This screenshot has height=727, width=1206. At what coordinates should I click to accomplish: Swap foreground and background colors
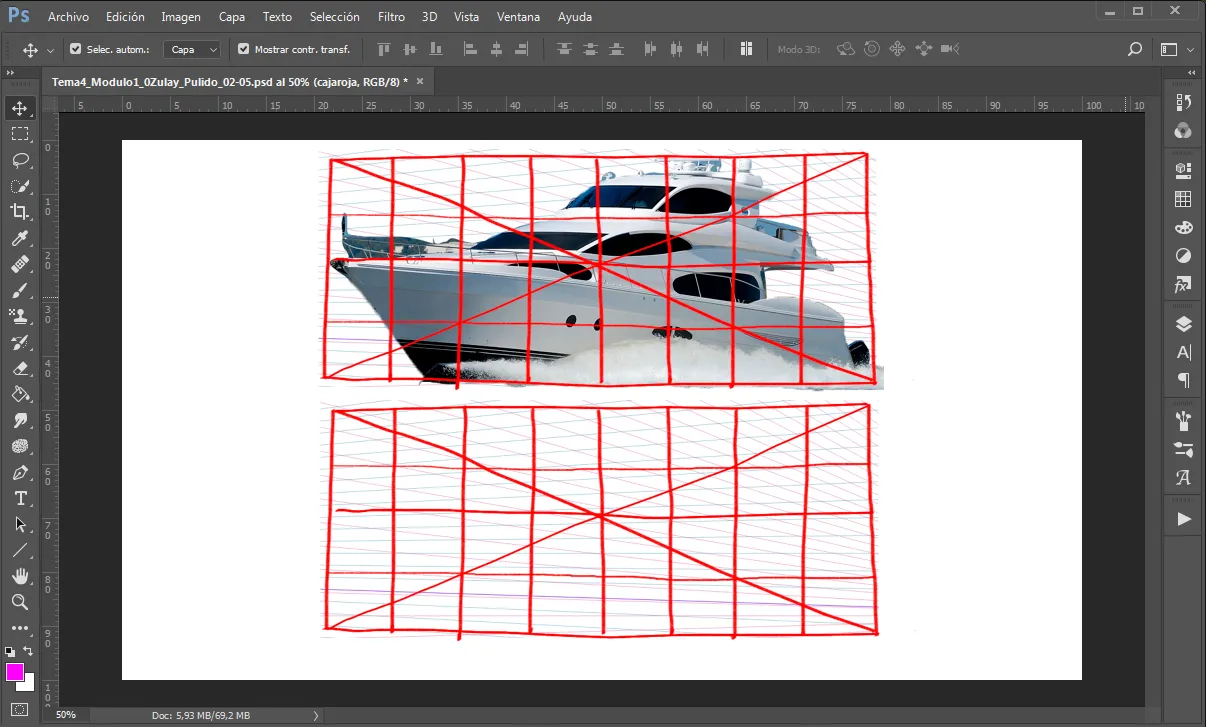(29, 651)
